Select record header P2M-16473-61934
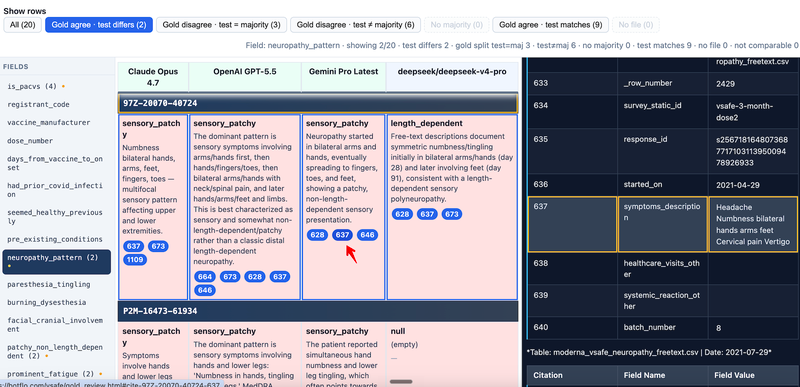The image size is (800, 387). pyautogui.click(x=318, y=311)
